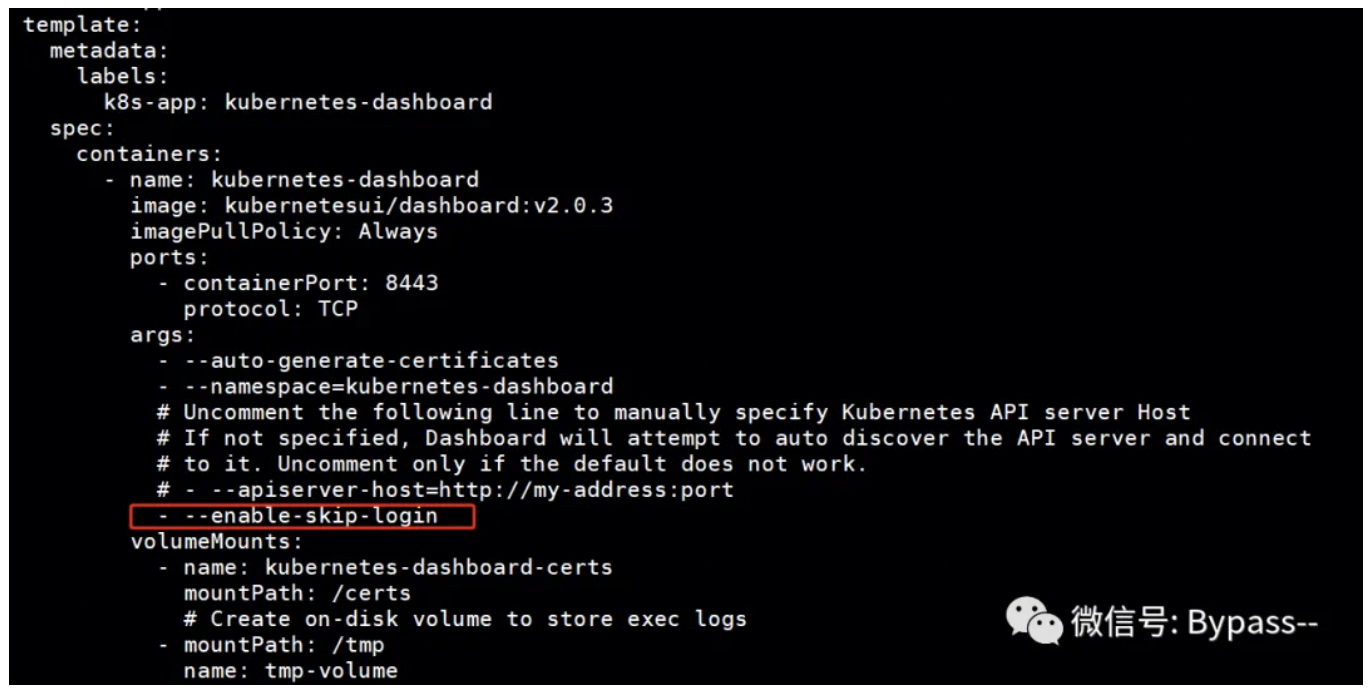1368x690 pixels.
Task: Click the highlighted --enable-skip-login line
Action: tap(302, 516)
